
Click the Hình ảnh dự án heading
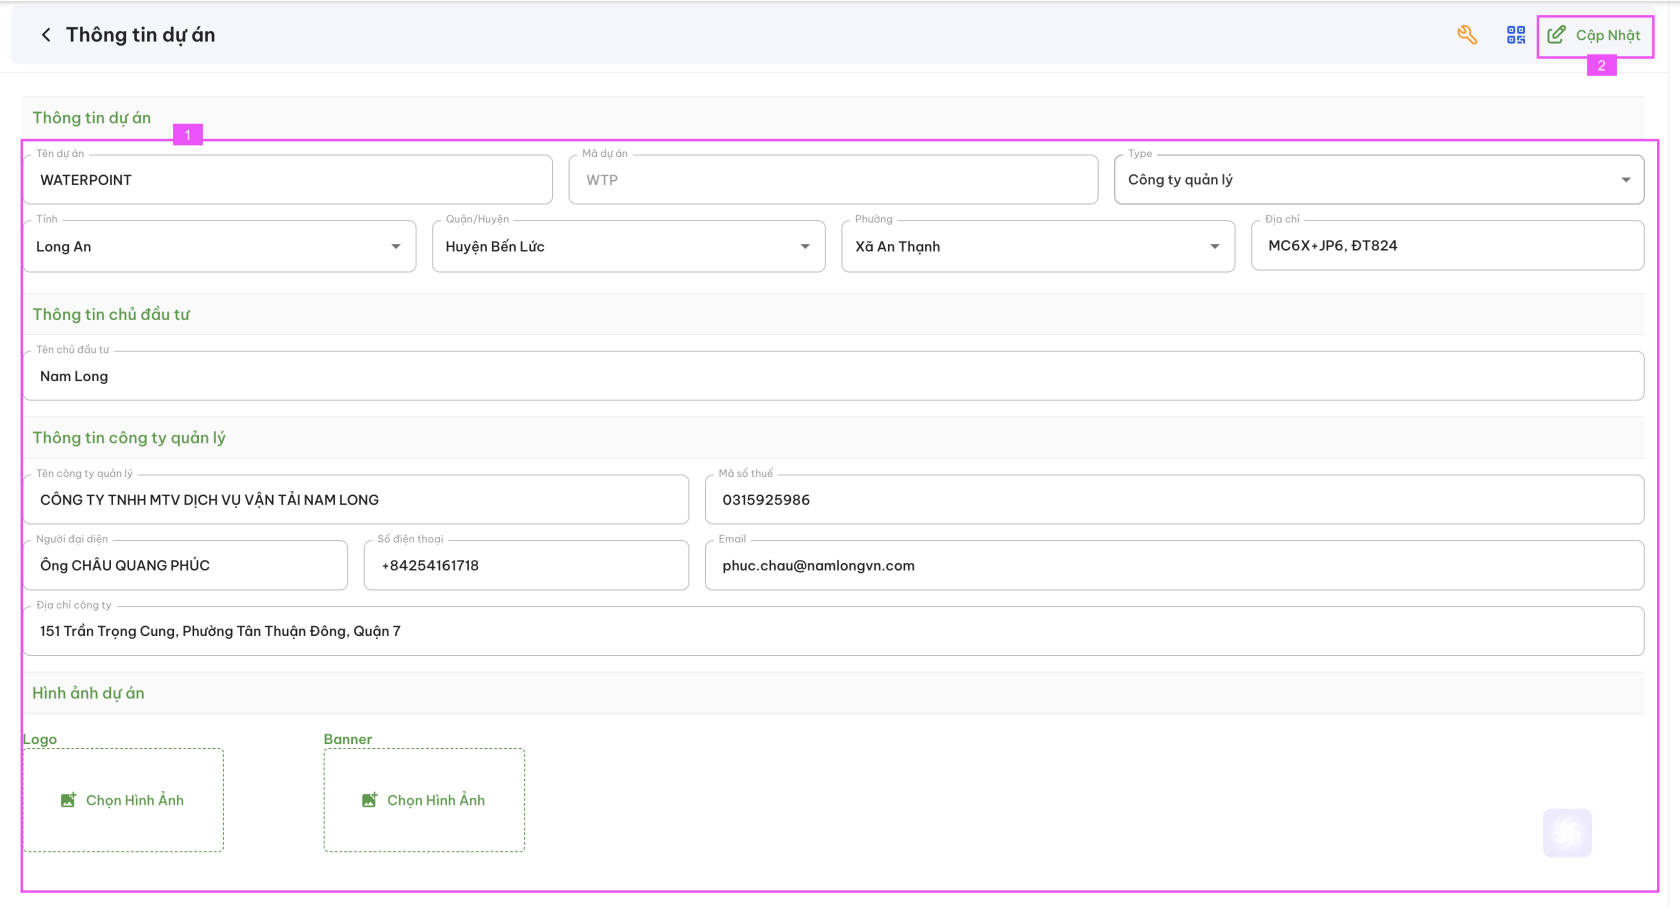point(88,693)
